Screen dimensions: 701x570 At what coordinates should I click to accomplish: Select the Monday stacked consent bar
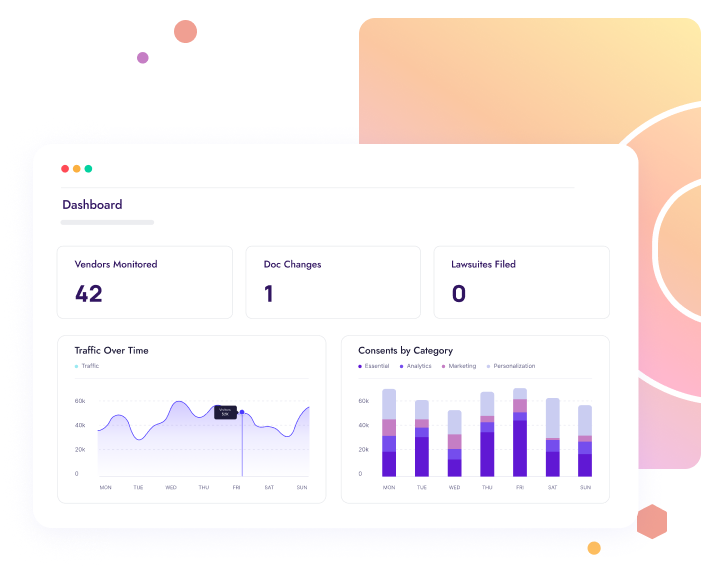click(x=389, y=433)
